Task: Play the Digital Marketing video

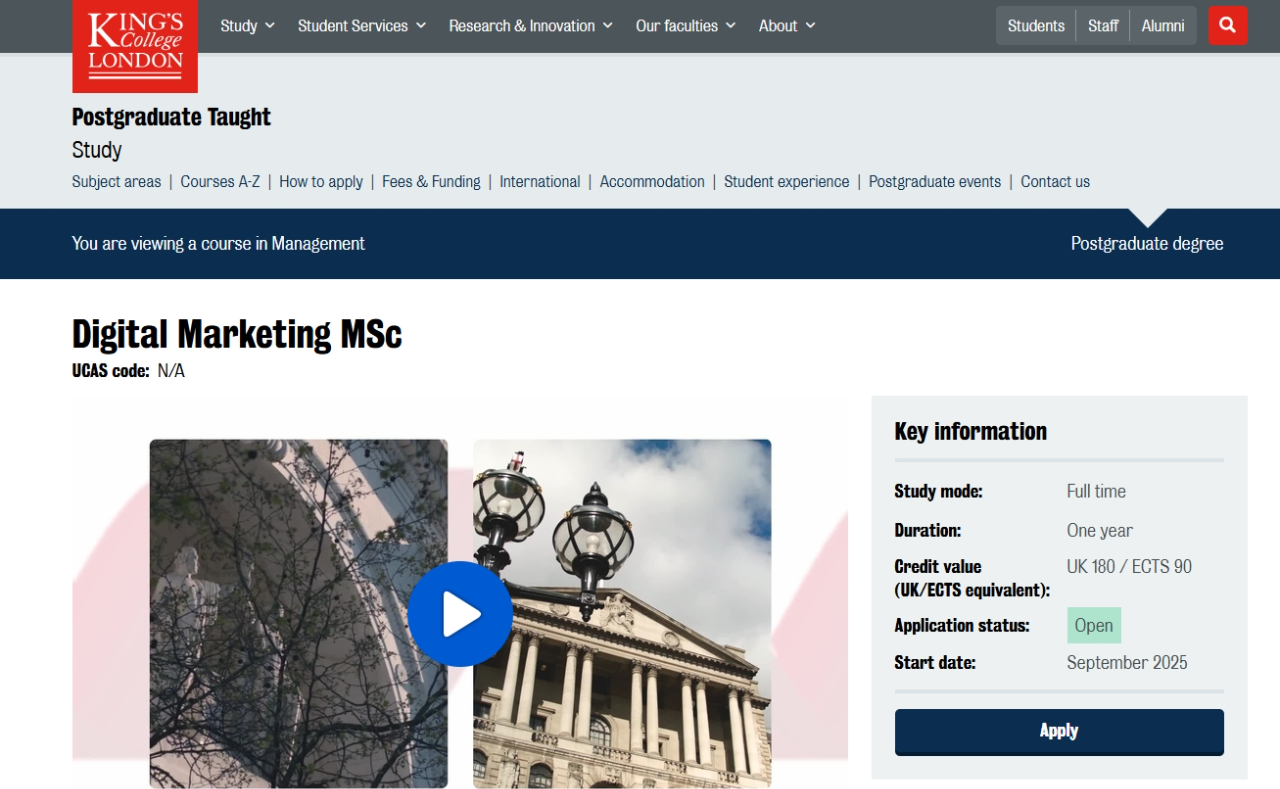Action: 460,614
